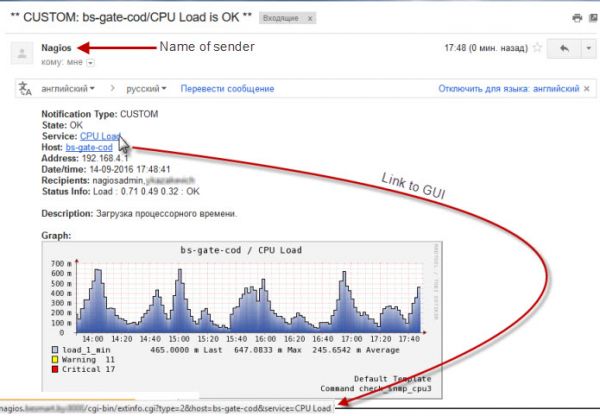Expand recipient details arrow below Nagios
Screen dimensions: 600x416
pos(89,62)
